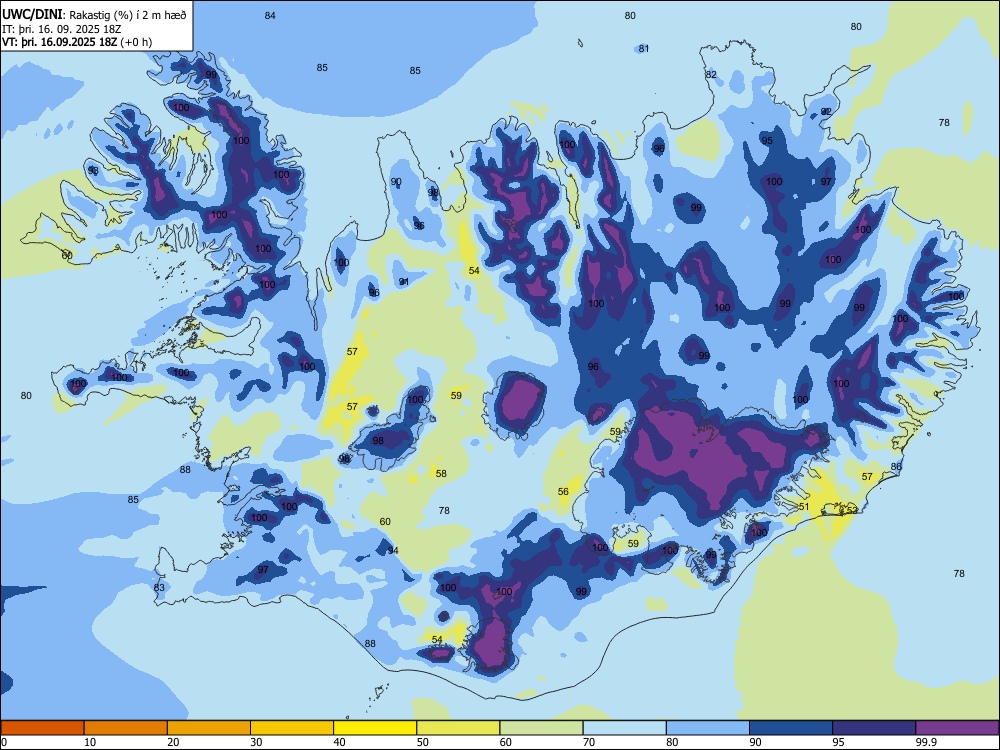
Task: Click the humidity value '51' in yellow area
Action: pyautogui.click(x=804, y=506)
